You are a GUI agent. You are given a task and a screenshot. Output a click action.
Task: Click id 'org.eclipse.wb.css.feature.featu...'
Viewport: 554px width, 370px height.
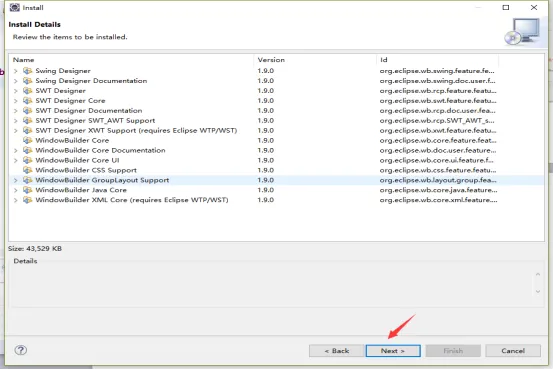[x=438, y=170]
